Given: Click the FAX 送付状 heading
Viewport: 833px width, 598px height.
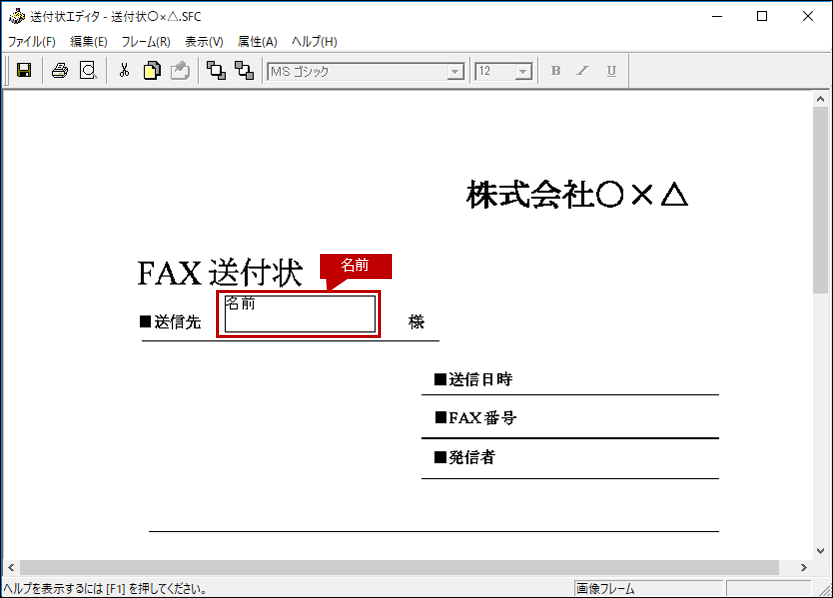Looking at the screenshot, I should [220, 273].
